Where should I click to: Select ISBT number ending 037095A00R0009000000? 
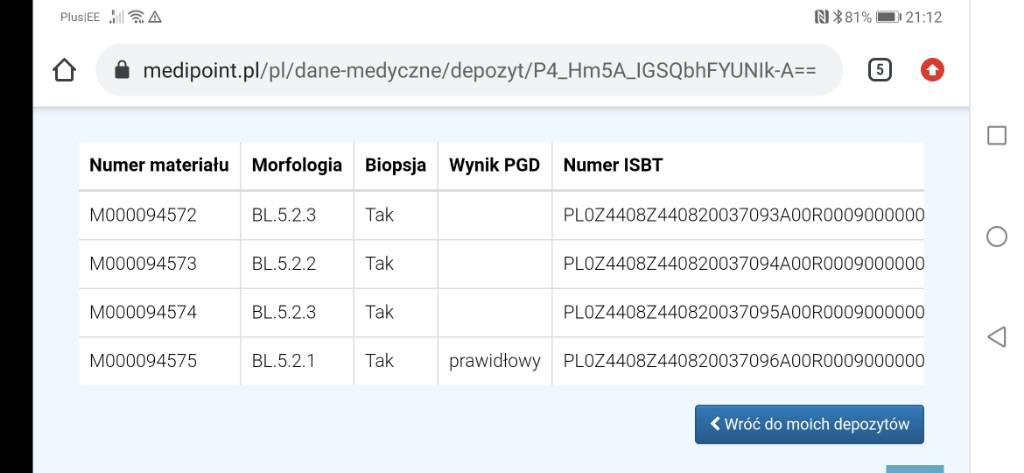tap(743, 312)
